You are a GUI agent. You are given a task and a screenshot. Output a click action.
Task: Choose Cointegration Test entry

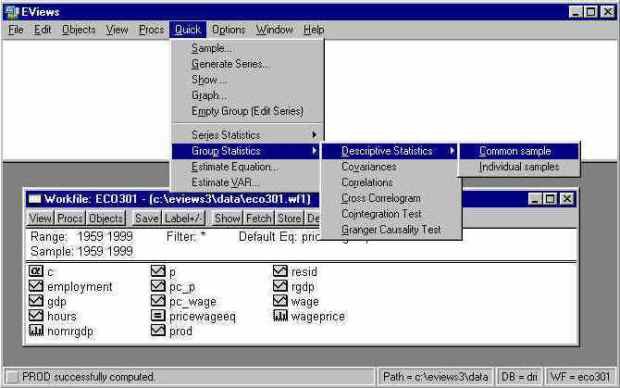tap(391, 214)
